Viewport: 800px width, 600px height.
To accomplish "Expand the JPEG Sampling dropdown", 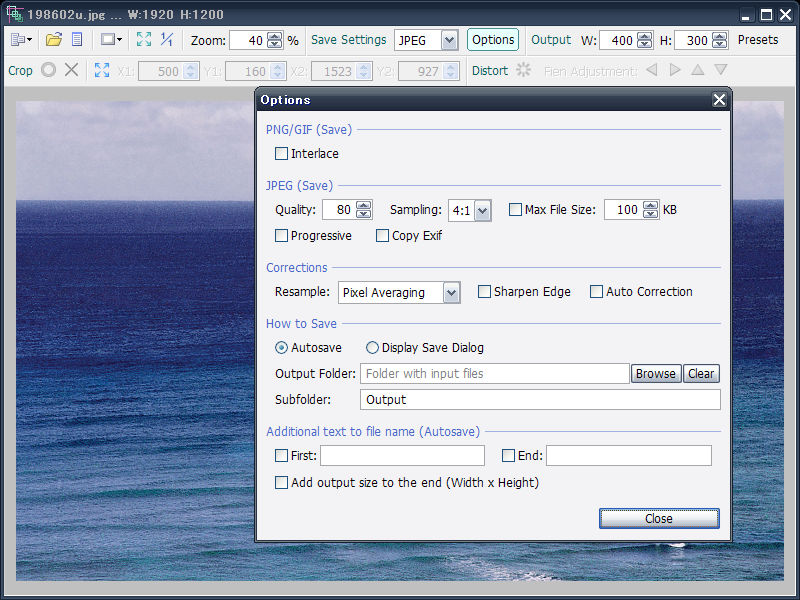I will coord(482,210).
